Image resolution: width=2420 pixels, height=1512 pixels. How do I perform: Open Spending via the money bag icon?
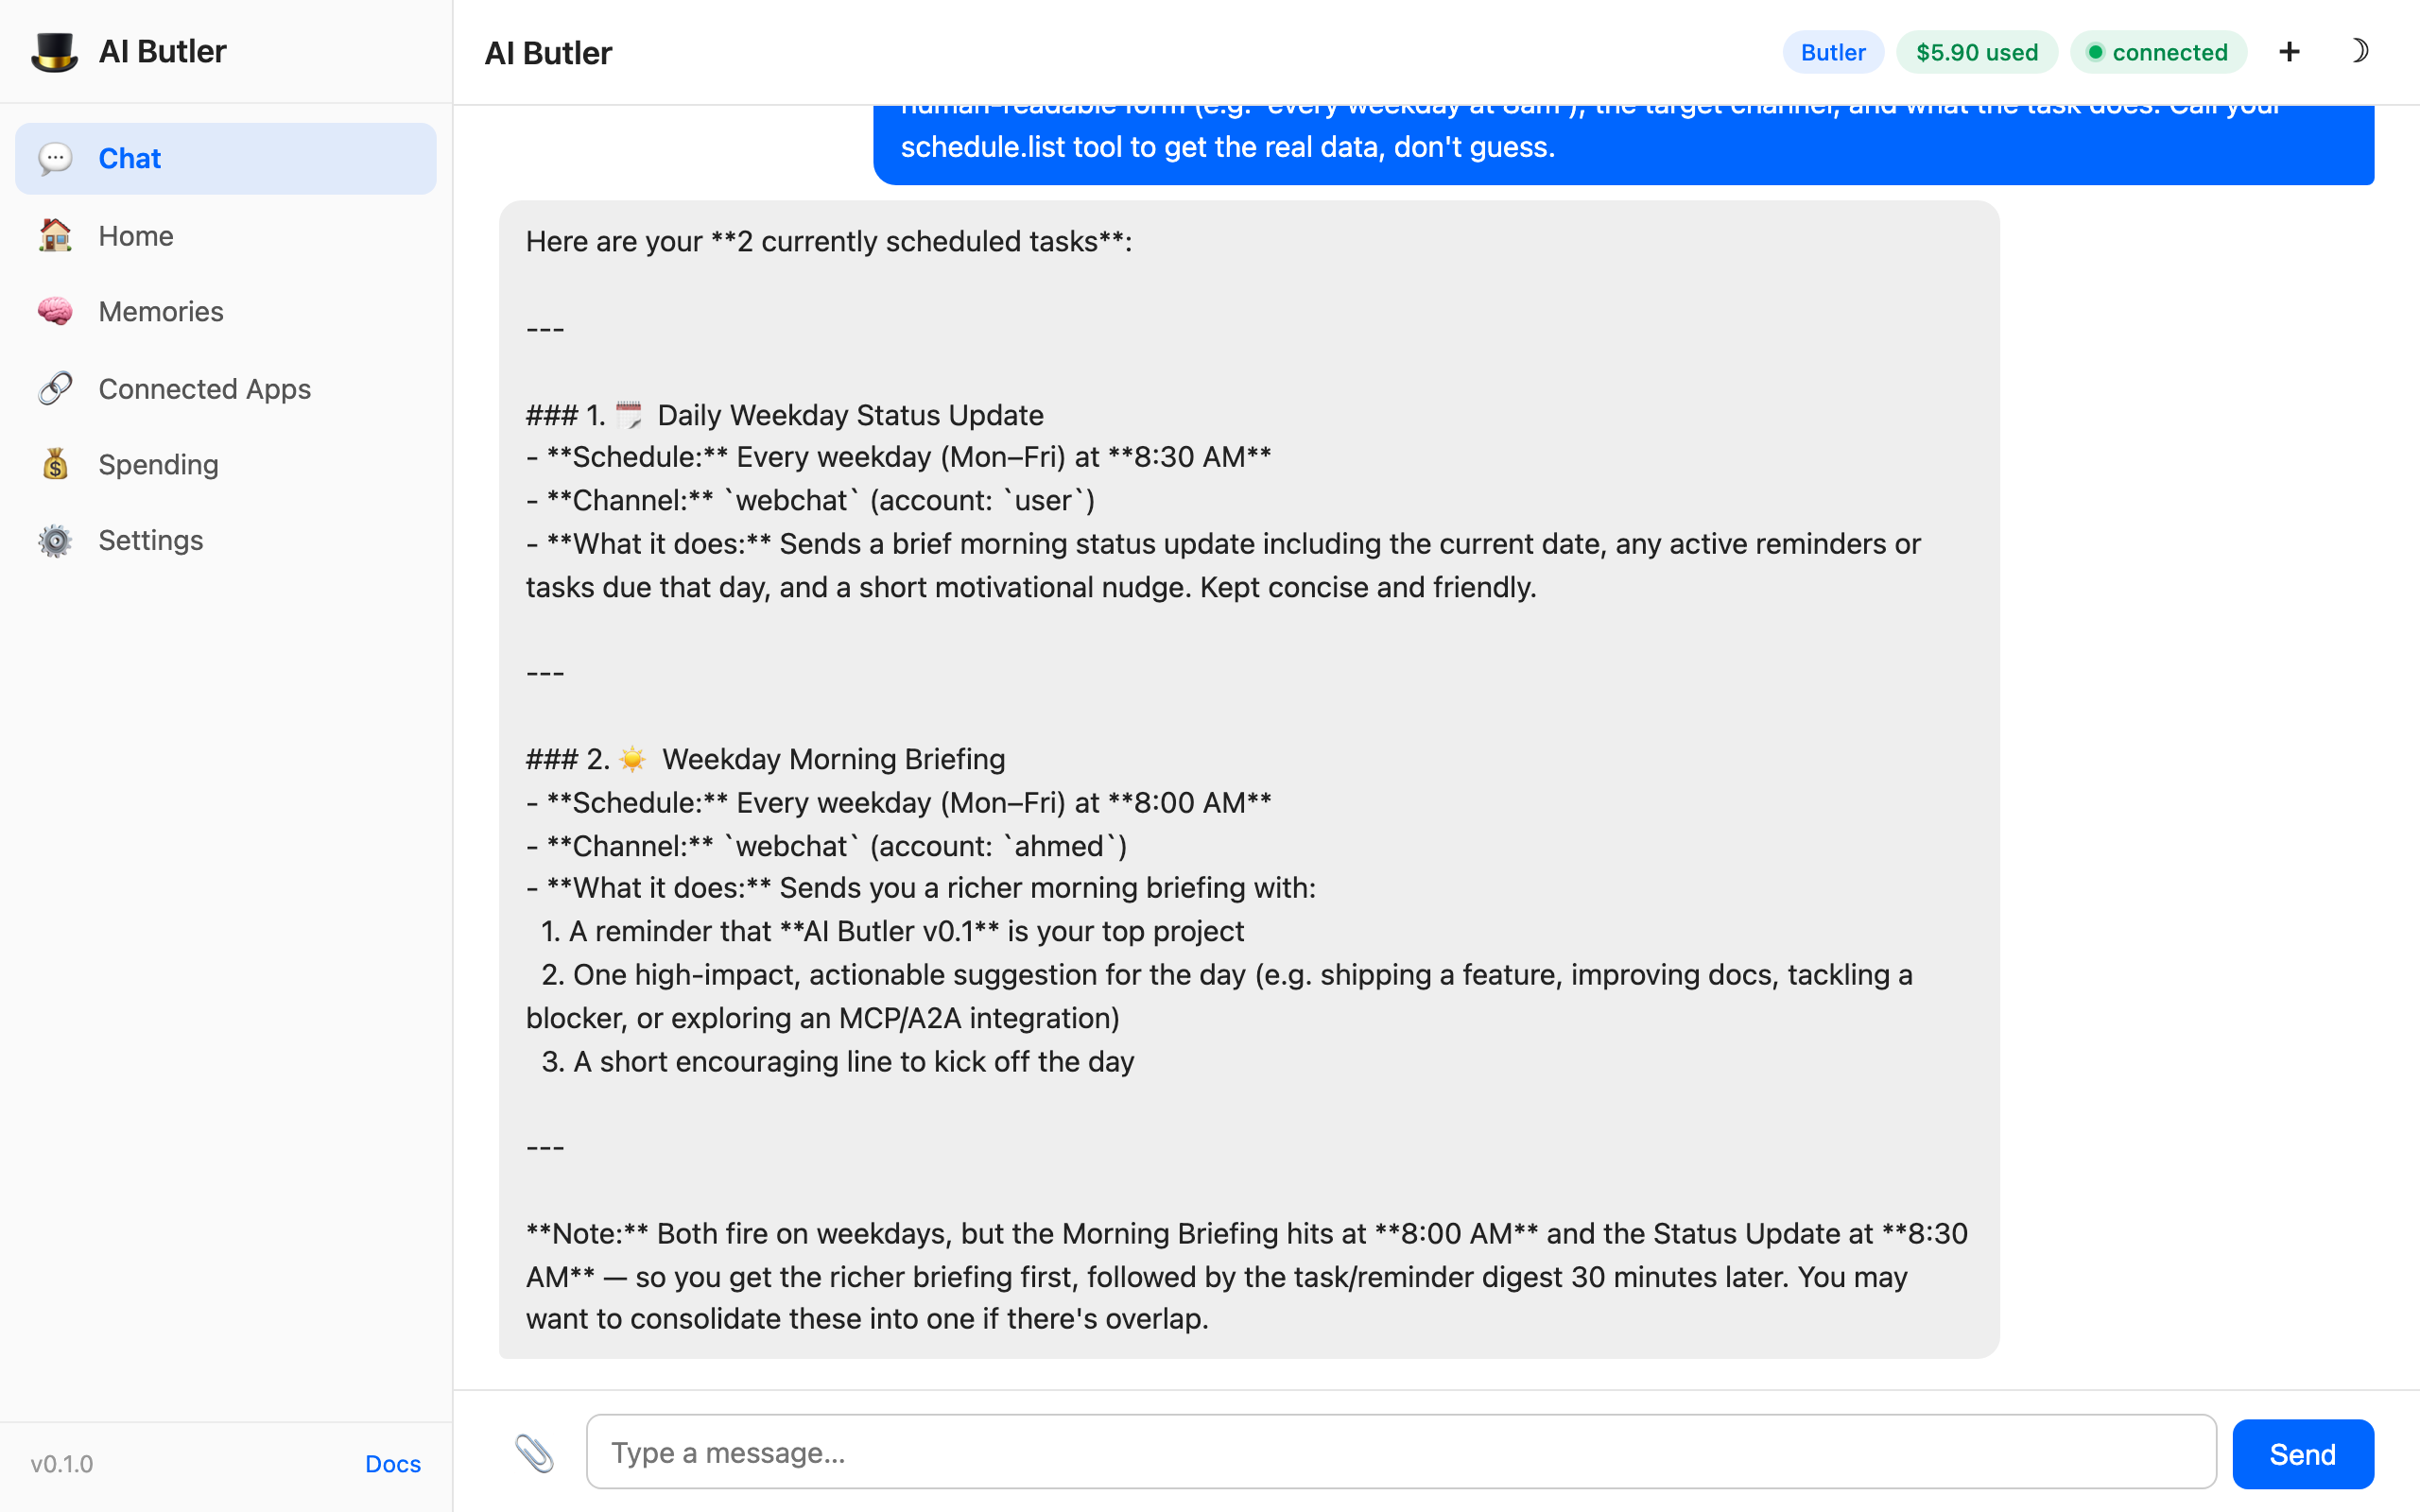coord(56,463)
